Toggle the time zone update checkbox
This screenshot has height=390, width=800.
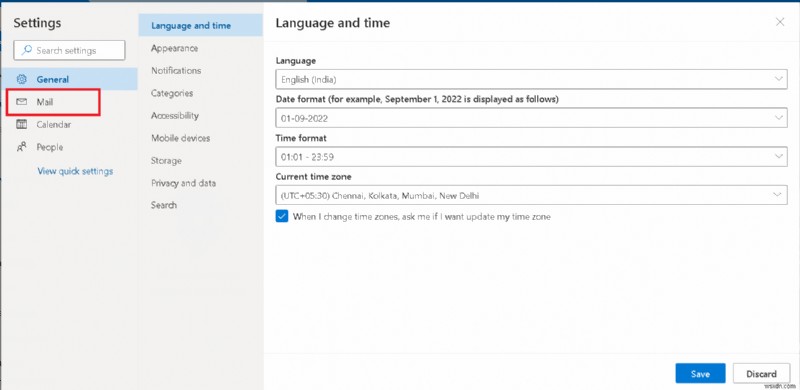282,216
